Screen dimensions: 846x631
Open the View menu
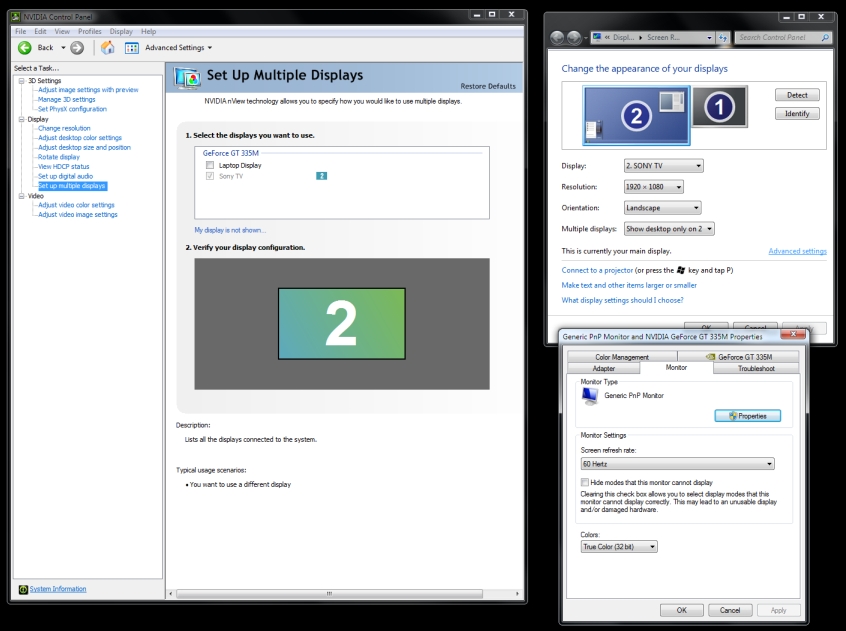coord(62,31)
